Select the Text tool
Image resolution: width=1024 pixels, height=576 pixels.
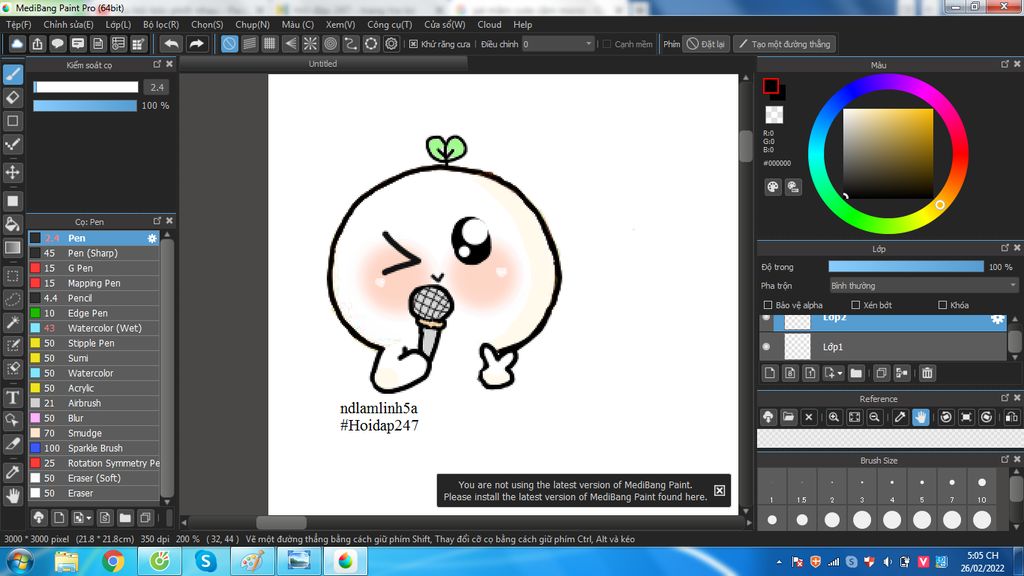13,397
